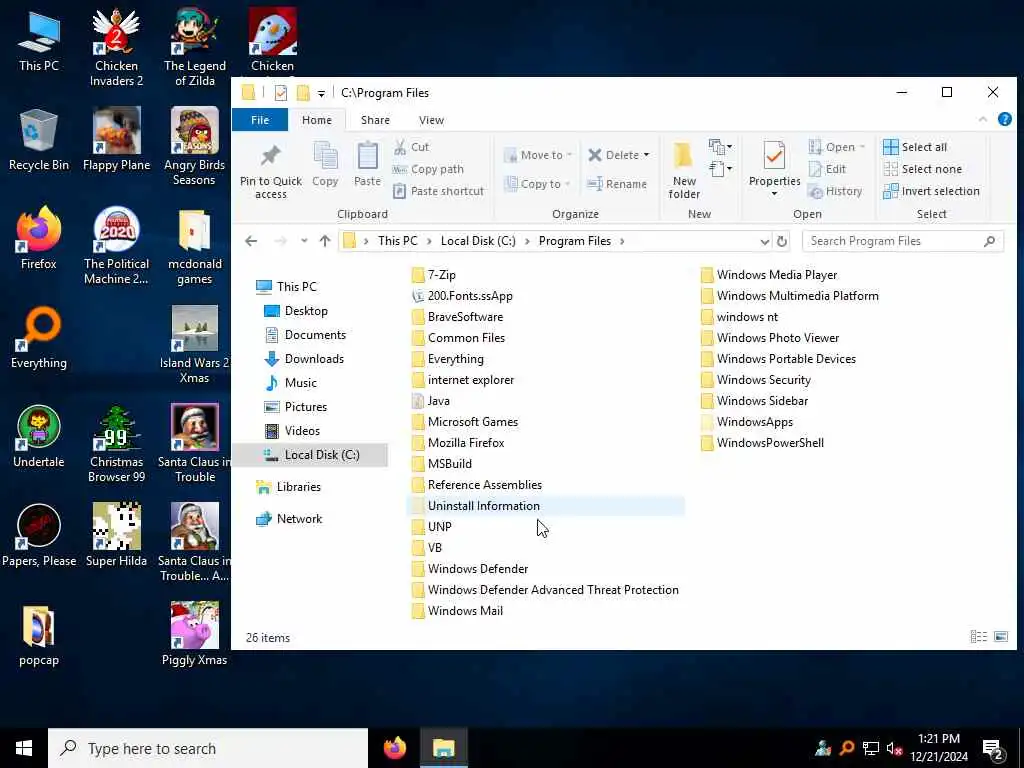Click the taskbar search box
The image size is (1024, 768).
tap(208, 748)
